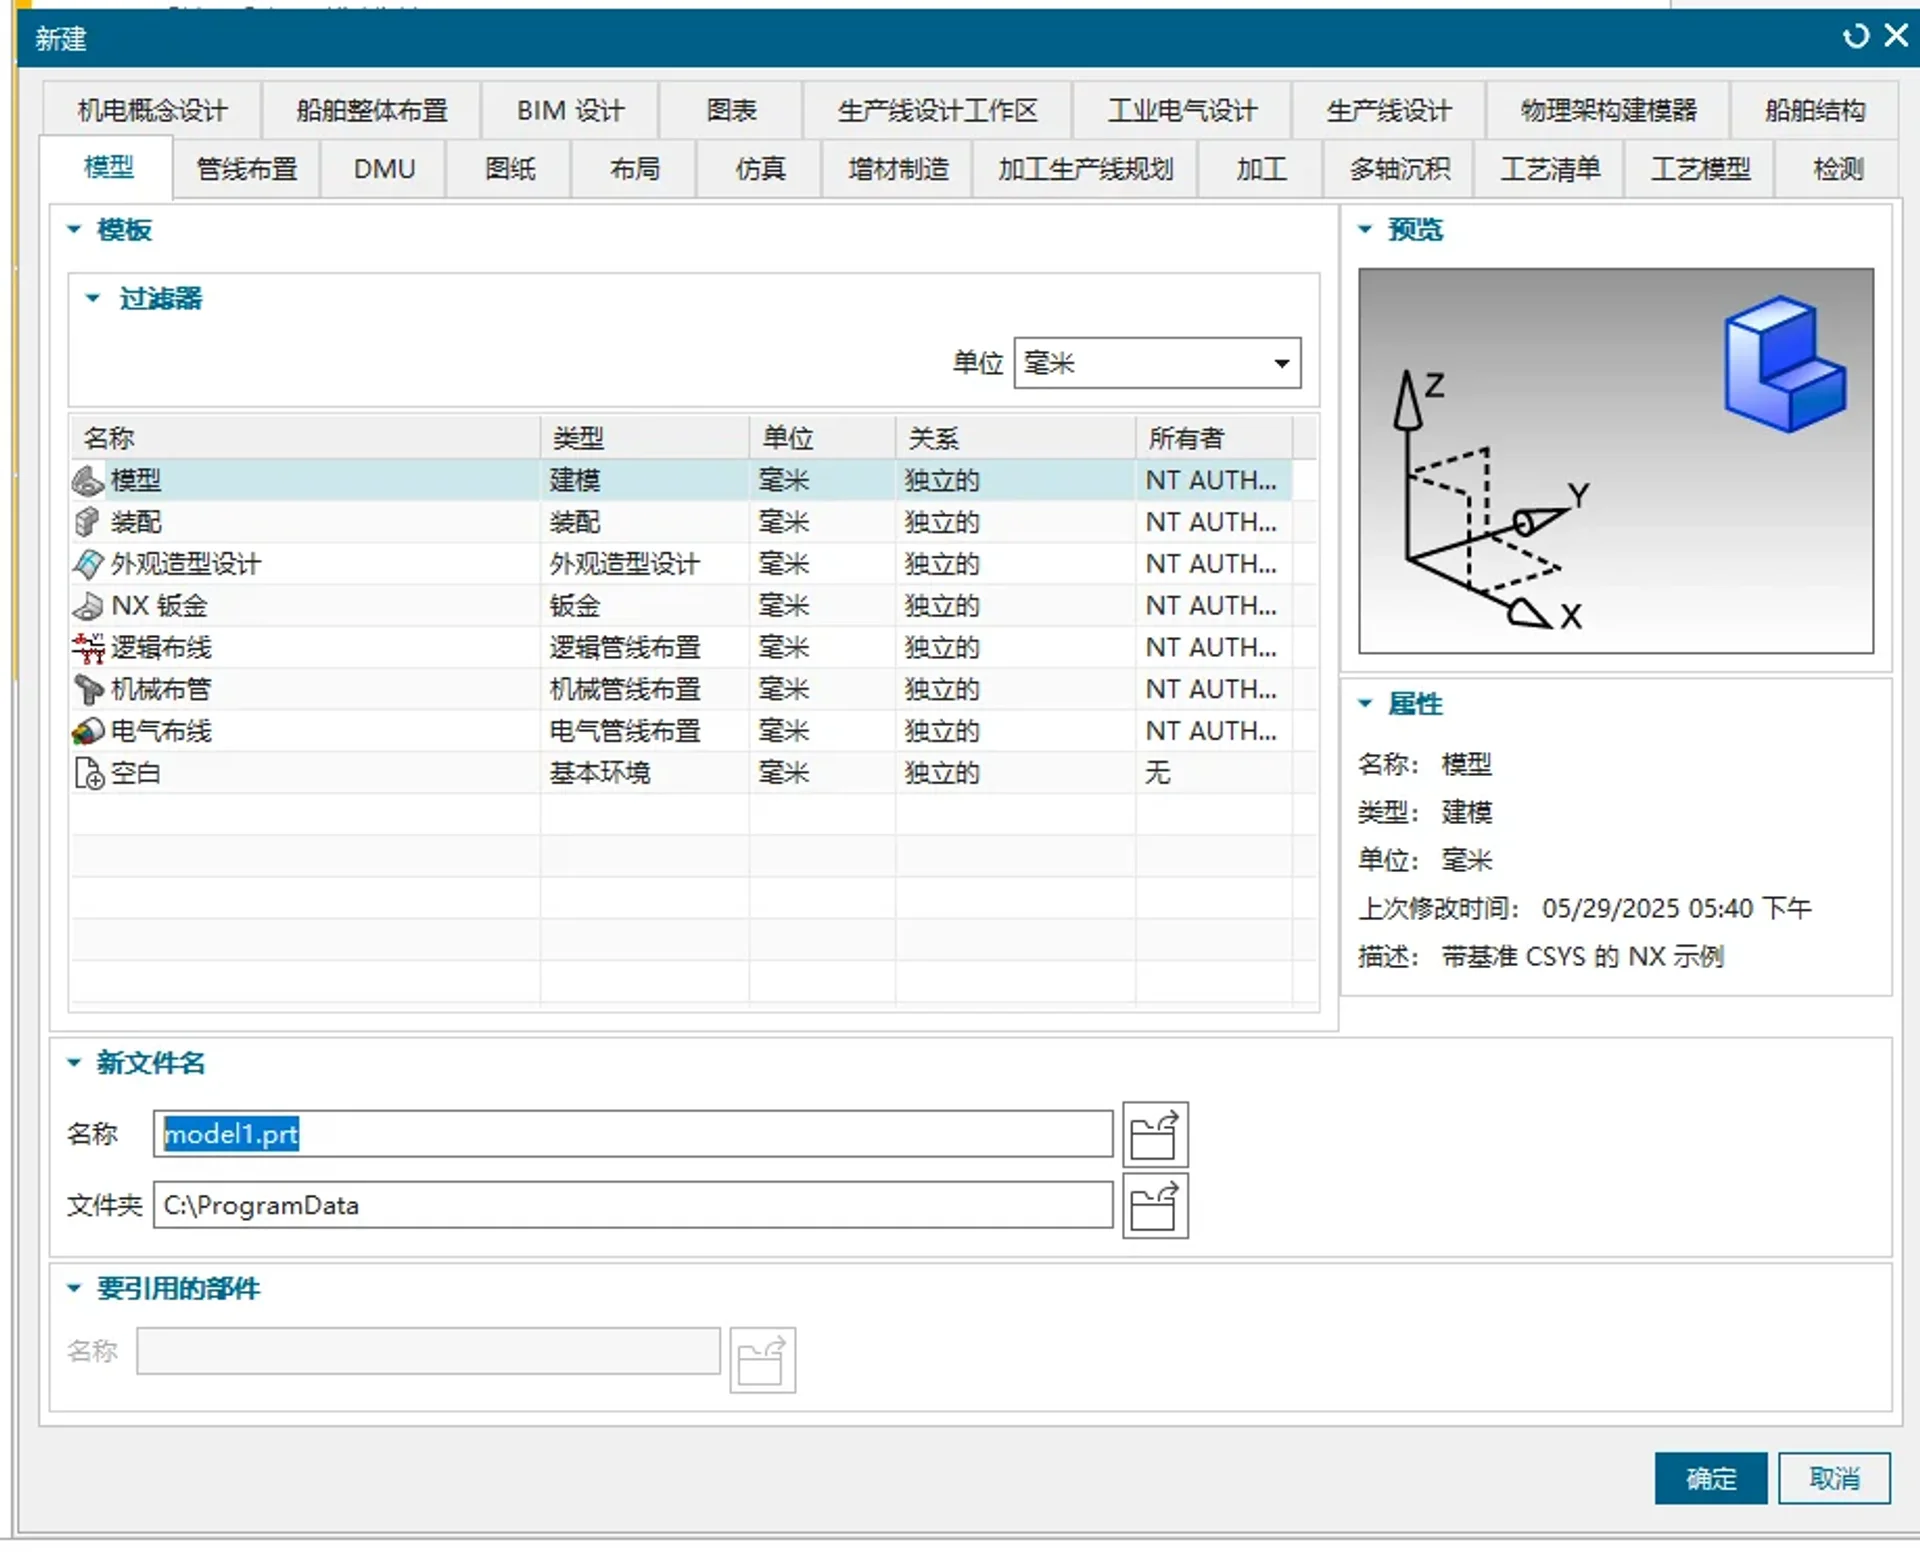Viewport: 1920px width, 1552px height.
Task: Select the 外观造型设计 template icon
Action: click(88, 564)
